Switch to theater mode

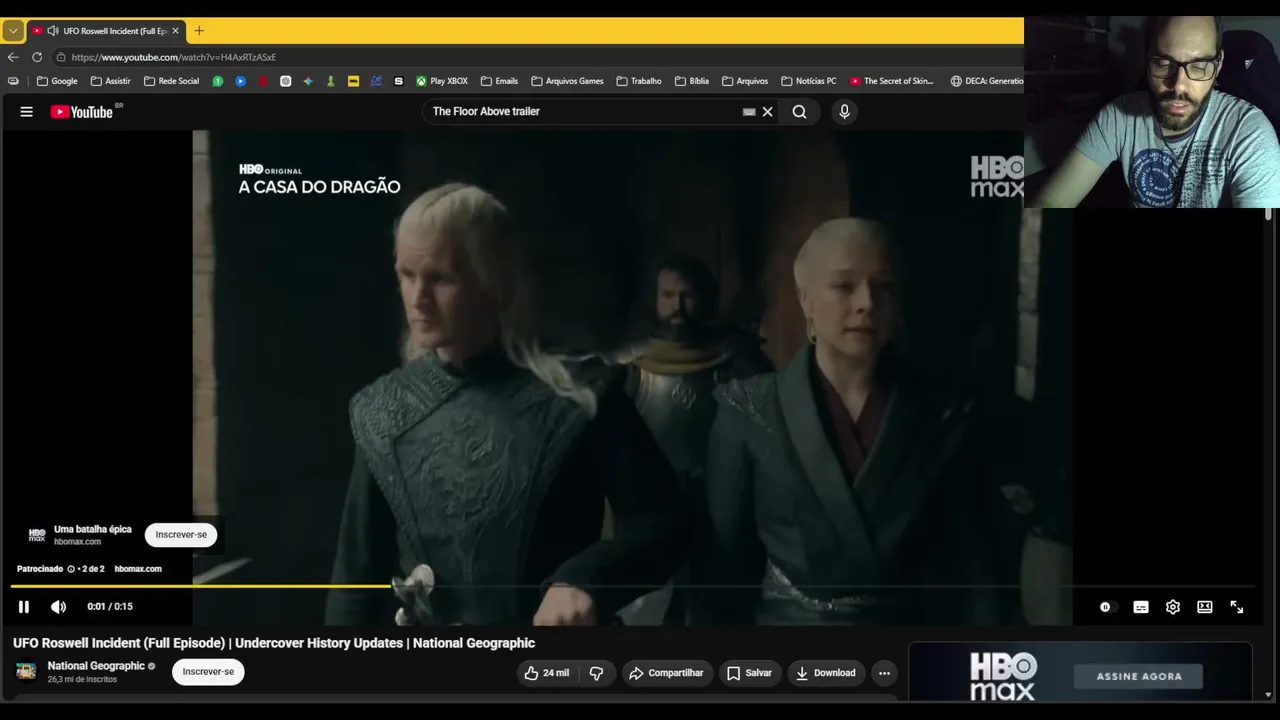(1205, 607)
